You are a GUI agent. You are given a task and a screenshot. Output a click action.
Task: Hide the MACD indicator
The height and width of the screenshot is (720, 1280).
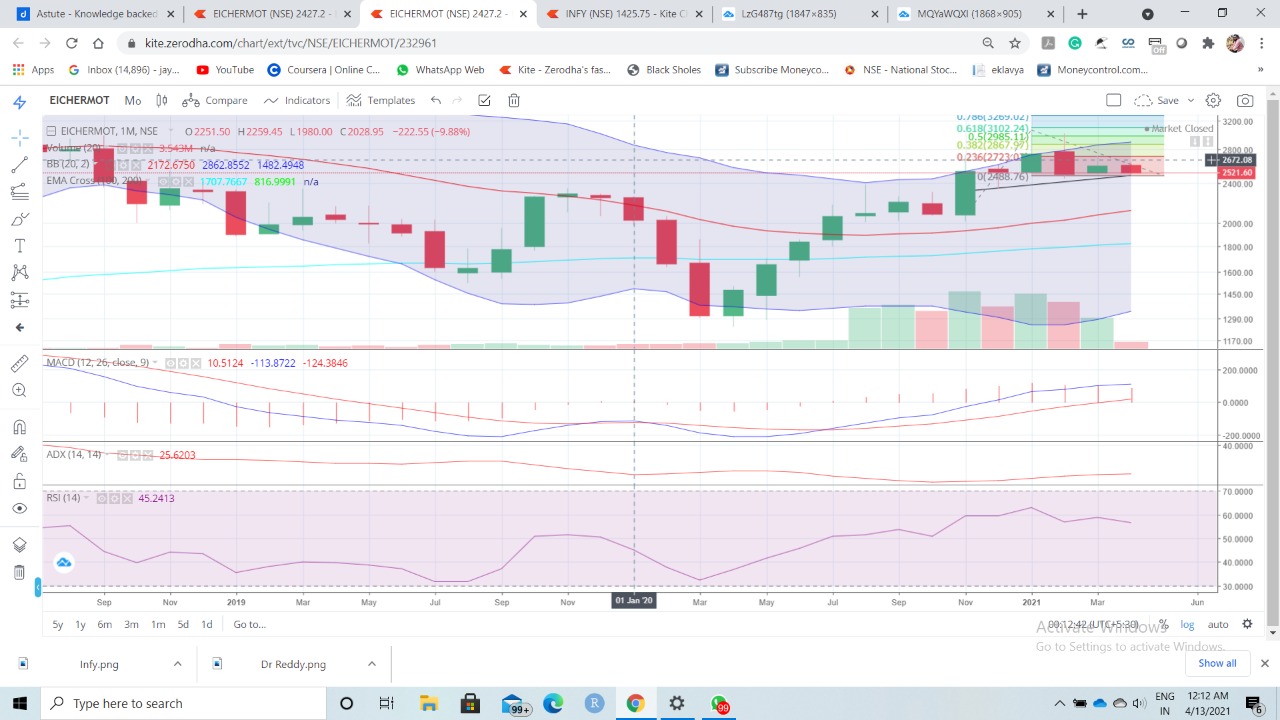click(x=172, y=363)
